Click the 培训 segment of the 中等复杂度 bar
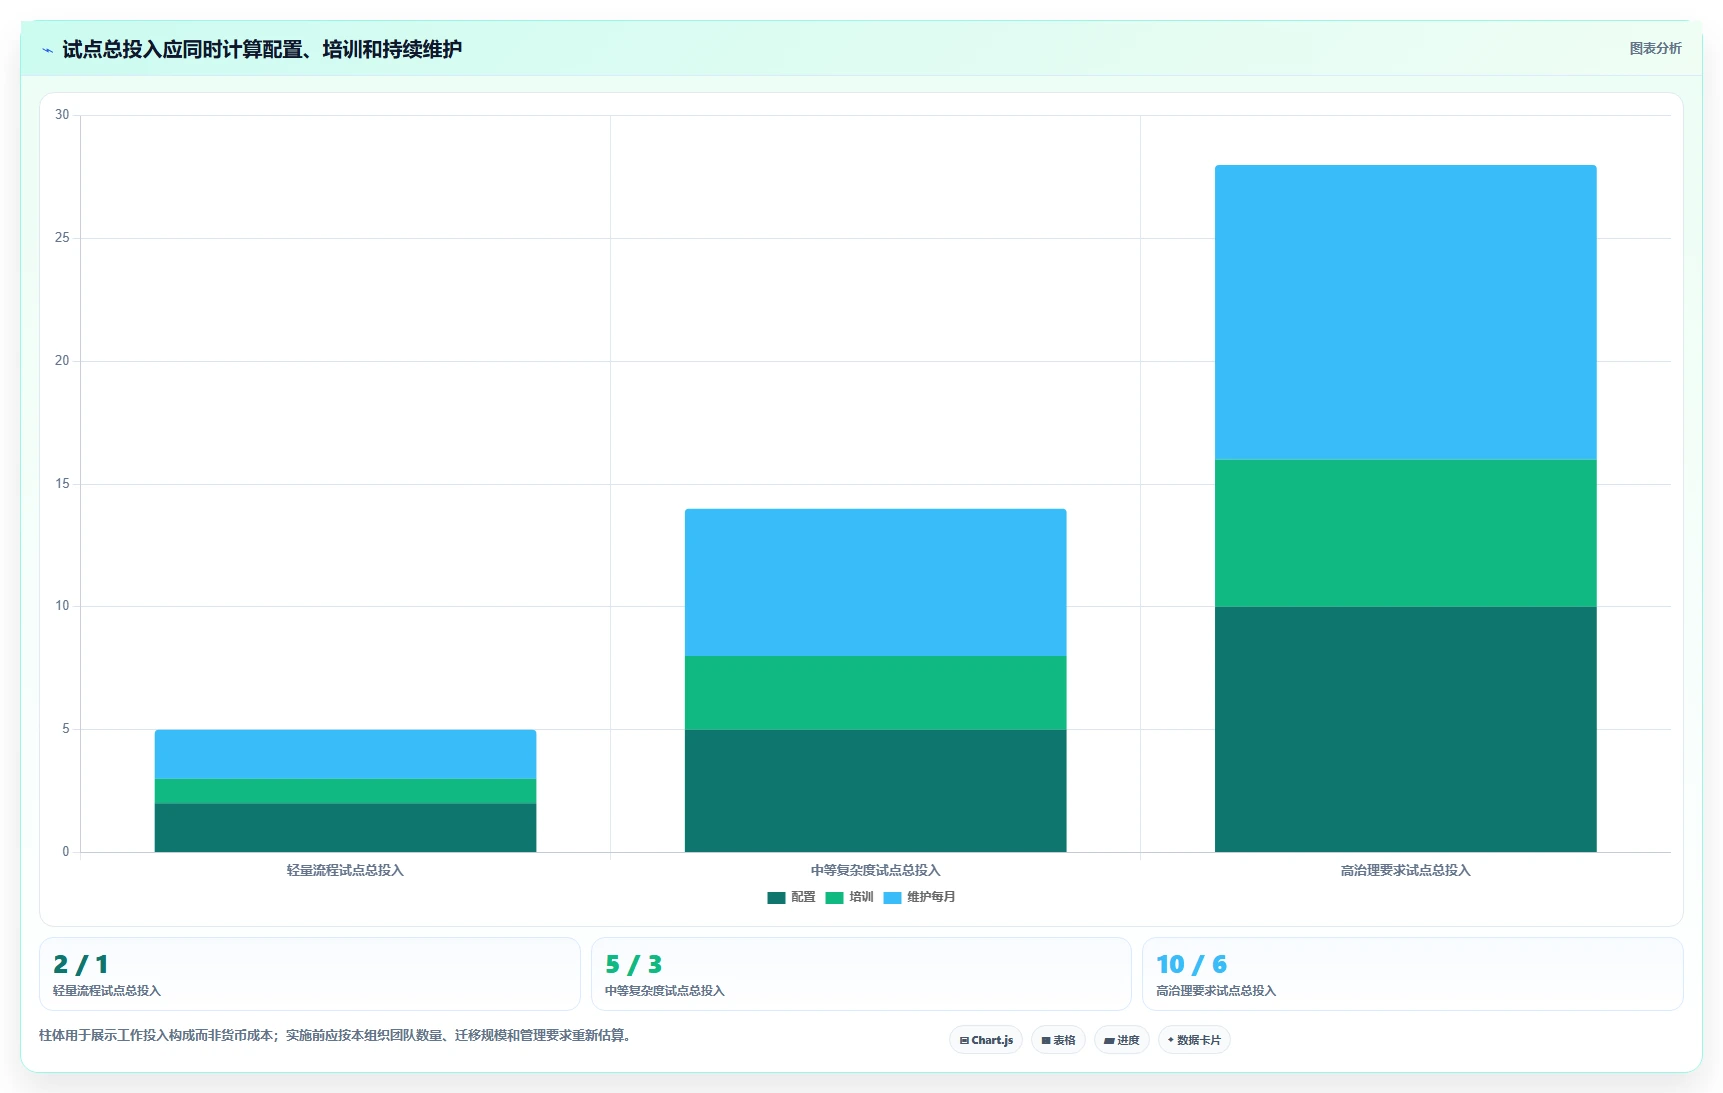 (875, 693)
